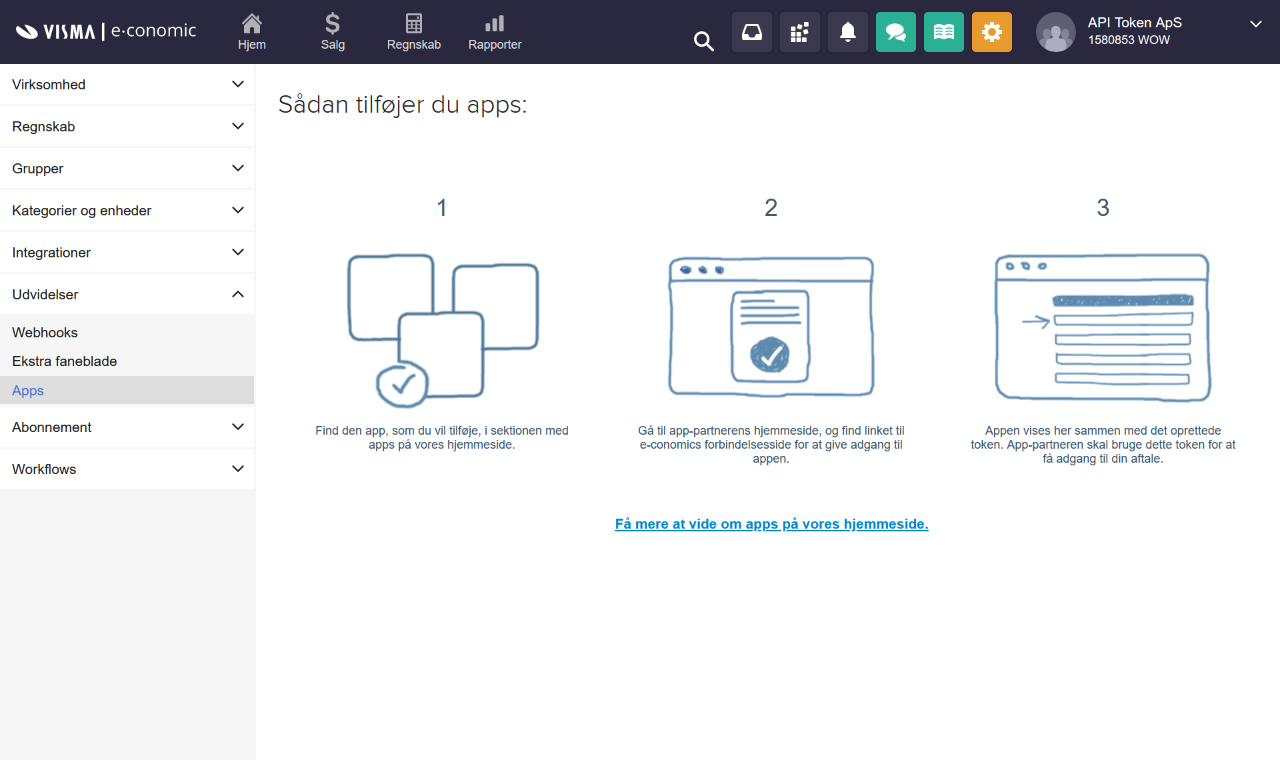Open the green help book icon
Screen dimensions: 1280x760
click(943, 31)
